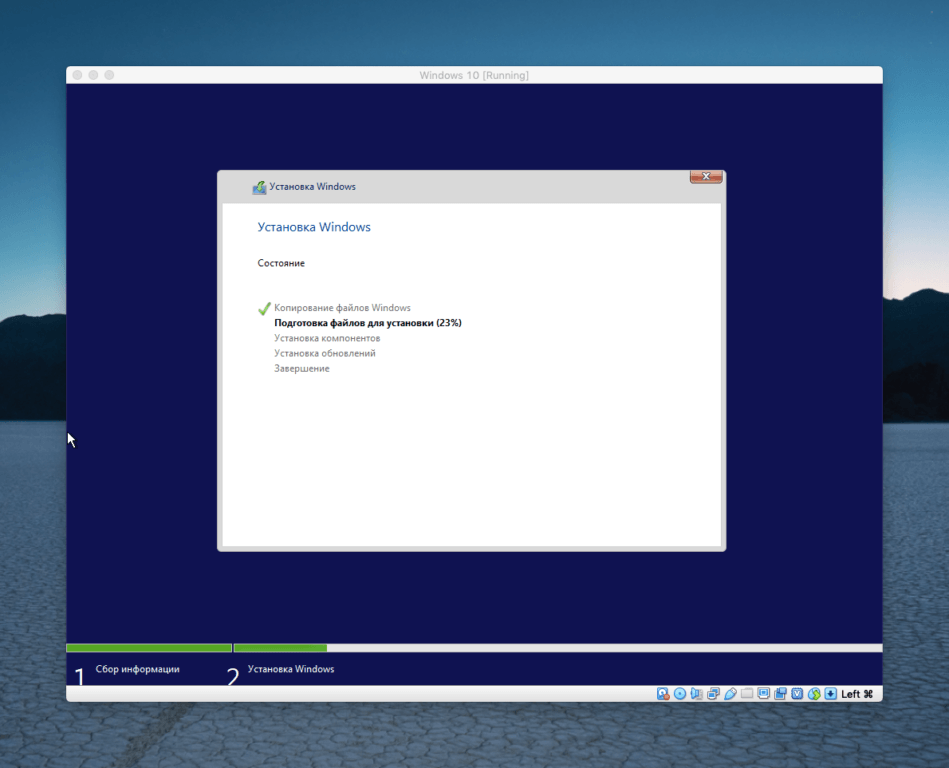
Task: Click the Установка Windows text in dialog title bar
Action: (x=312, y=186)
